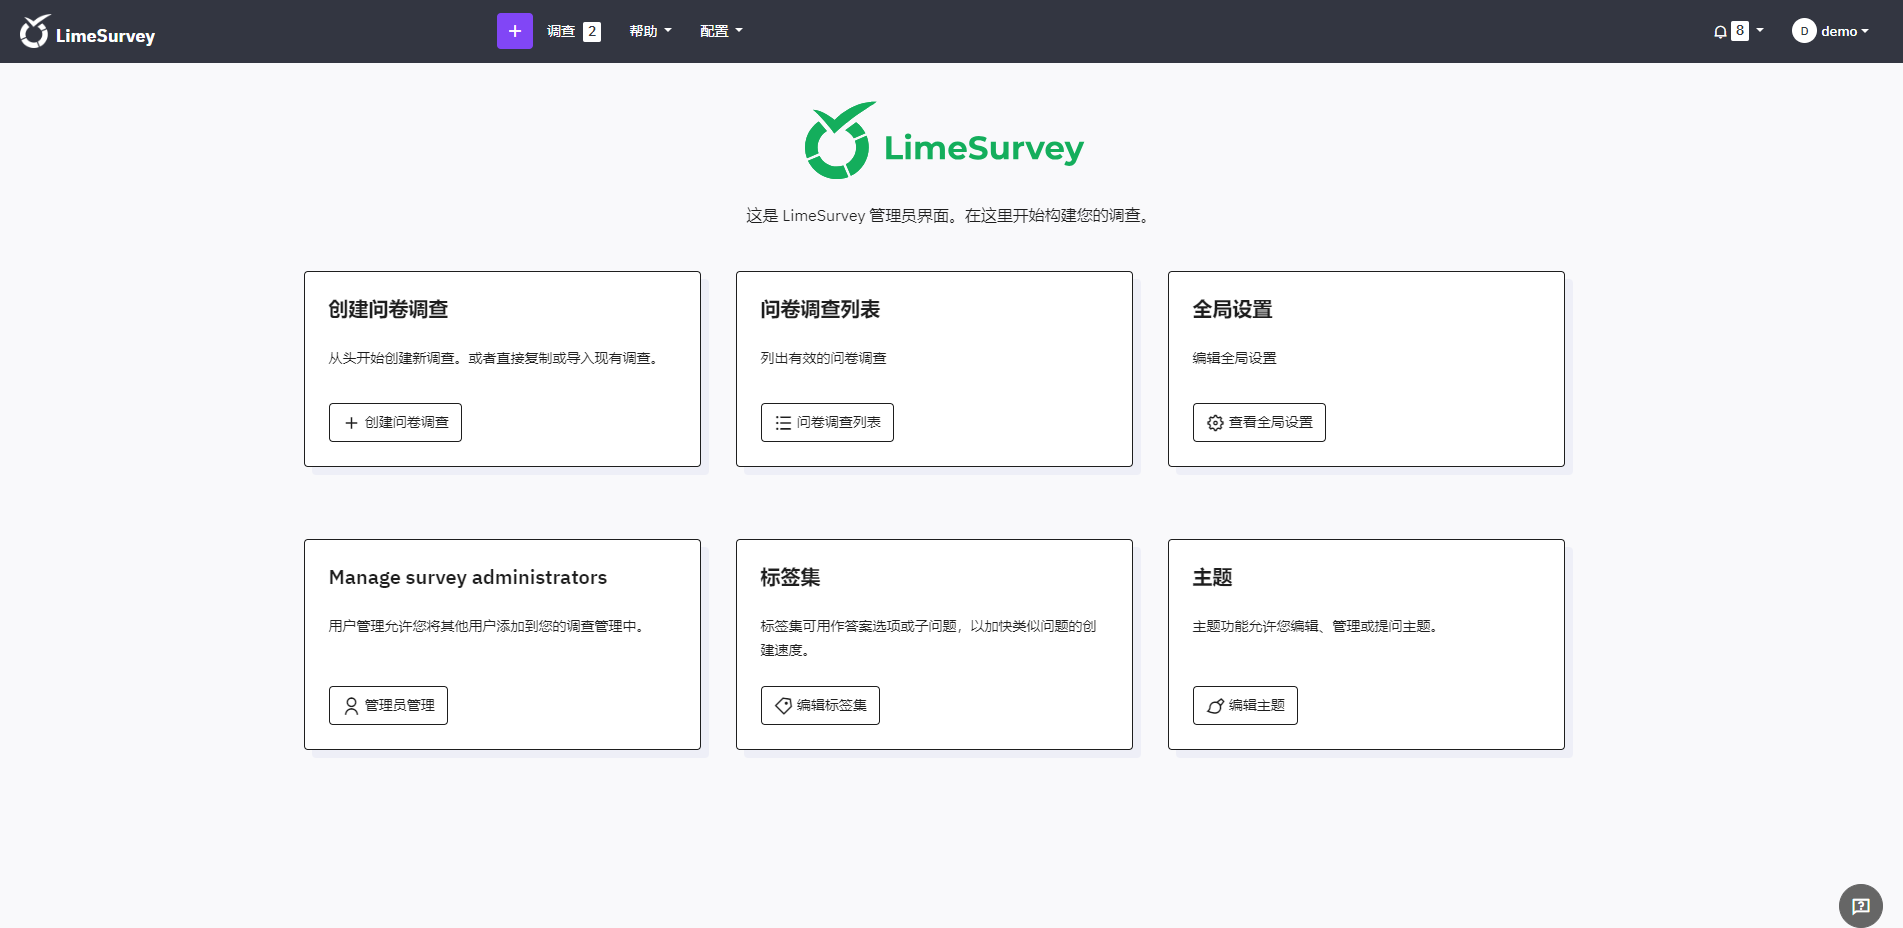
Task: Select Manage survey administrators heading
Action: (468, 577)
